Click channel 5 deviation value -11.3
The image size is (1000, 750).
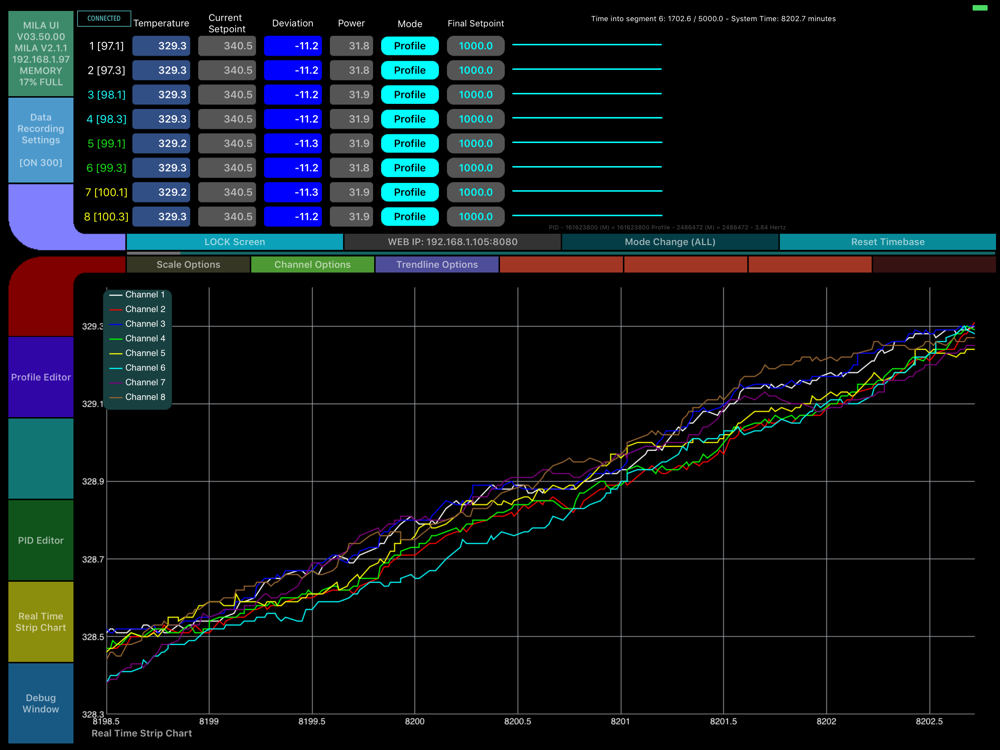[x=293, y=143]
